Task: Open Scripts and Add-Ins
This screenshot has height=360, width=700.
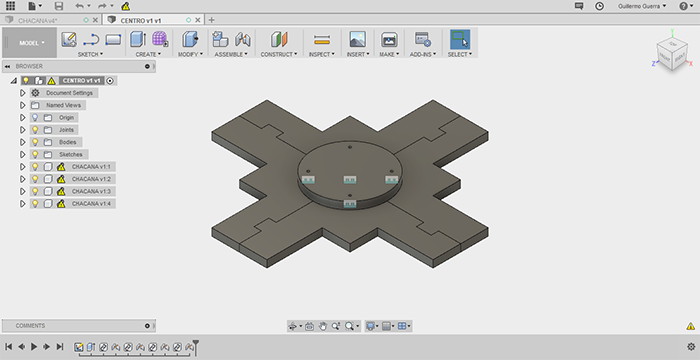Action: (422, 39)
